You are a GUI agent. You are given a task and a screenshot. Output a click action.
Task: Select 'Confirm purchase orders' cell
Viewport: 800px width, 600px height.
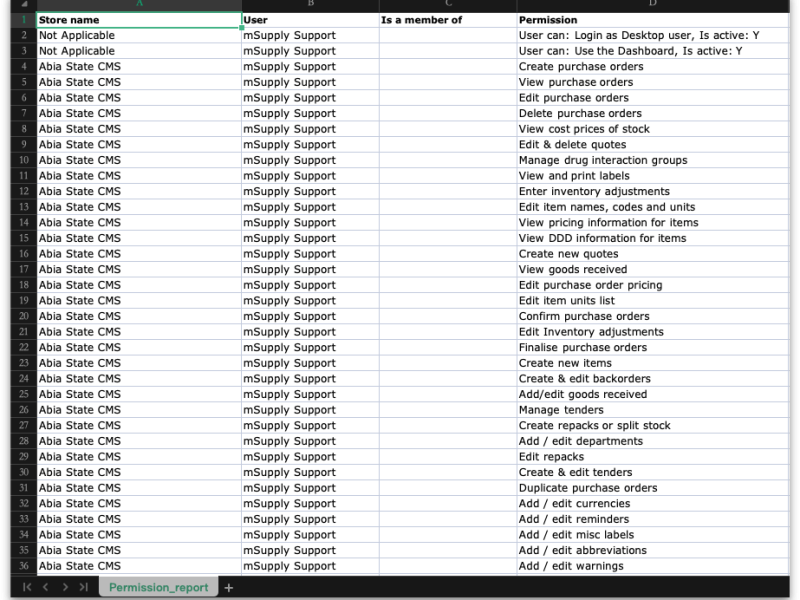tap(653, 316)
